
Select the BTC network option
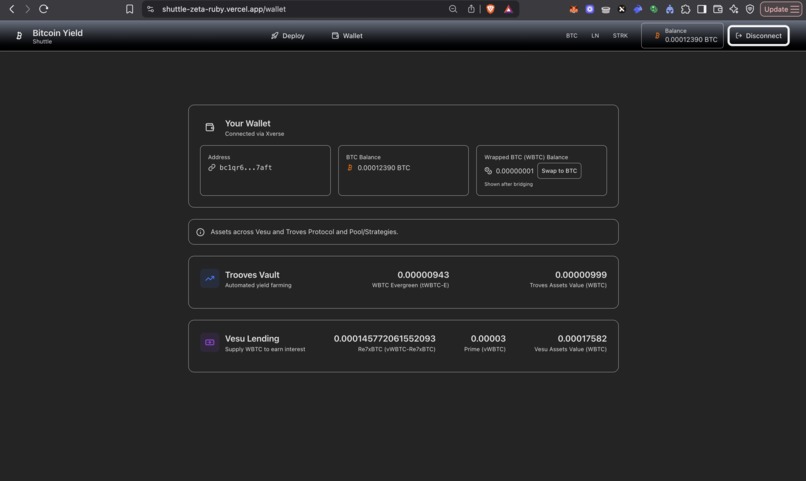click(572, 35)
